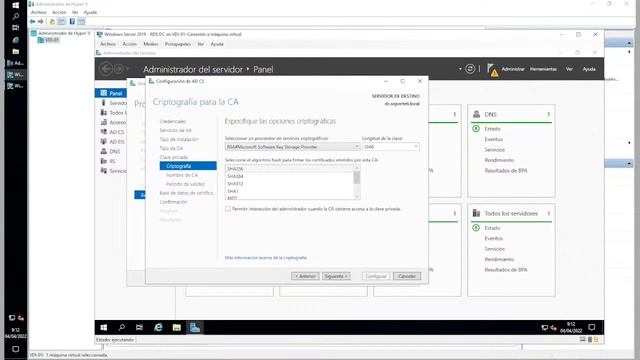
Task: Open more information about cryptography link
Action: pyautogui.click(x=266, y=258)
